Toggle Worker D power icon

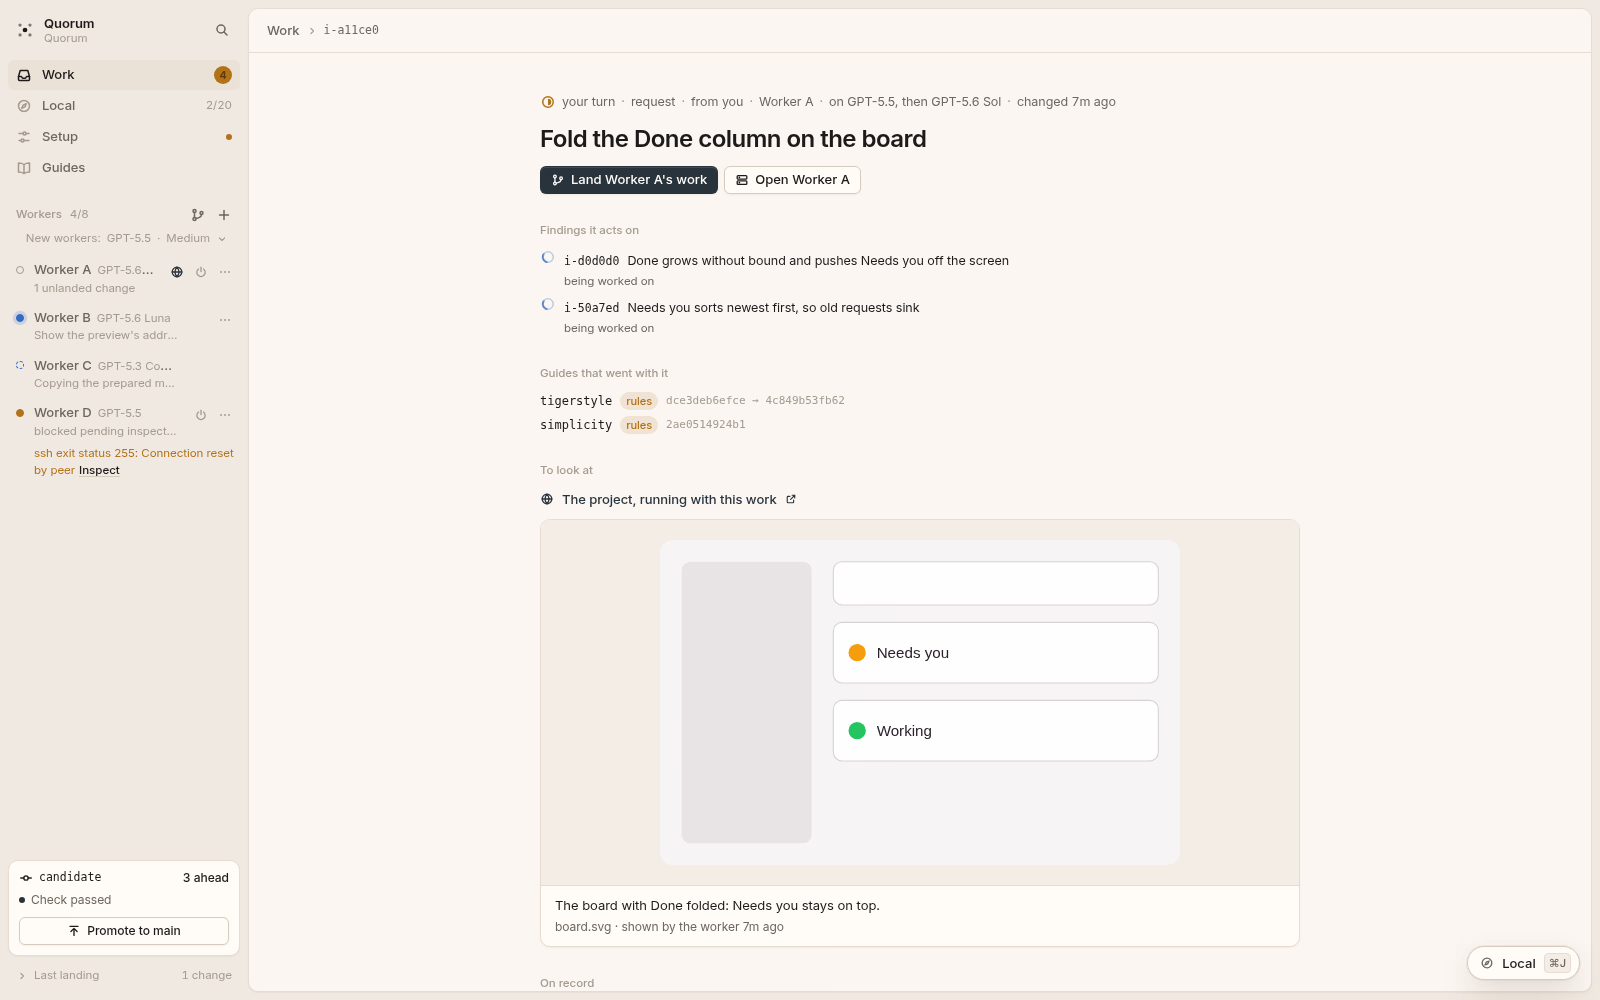pyautogui.click(x=201, y=415)
